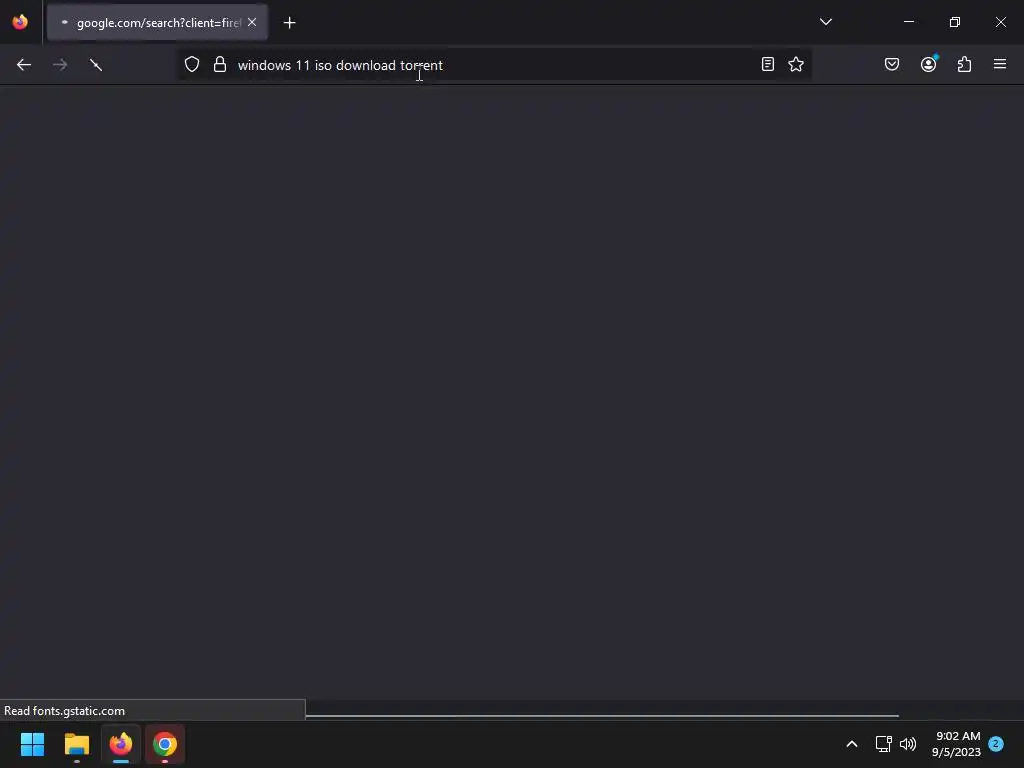Launch Google Chrome from the taskbar
Viewport: 1024px width, 768px height.
[x=165, y=744]
